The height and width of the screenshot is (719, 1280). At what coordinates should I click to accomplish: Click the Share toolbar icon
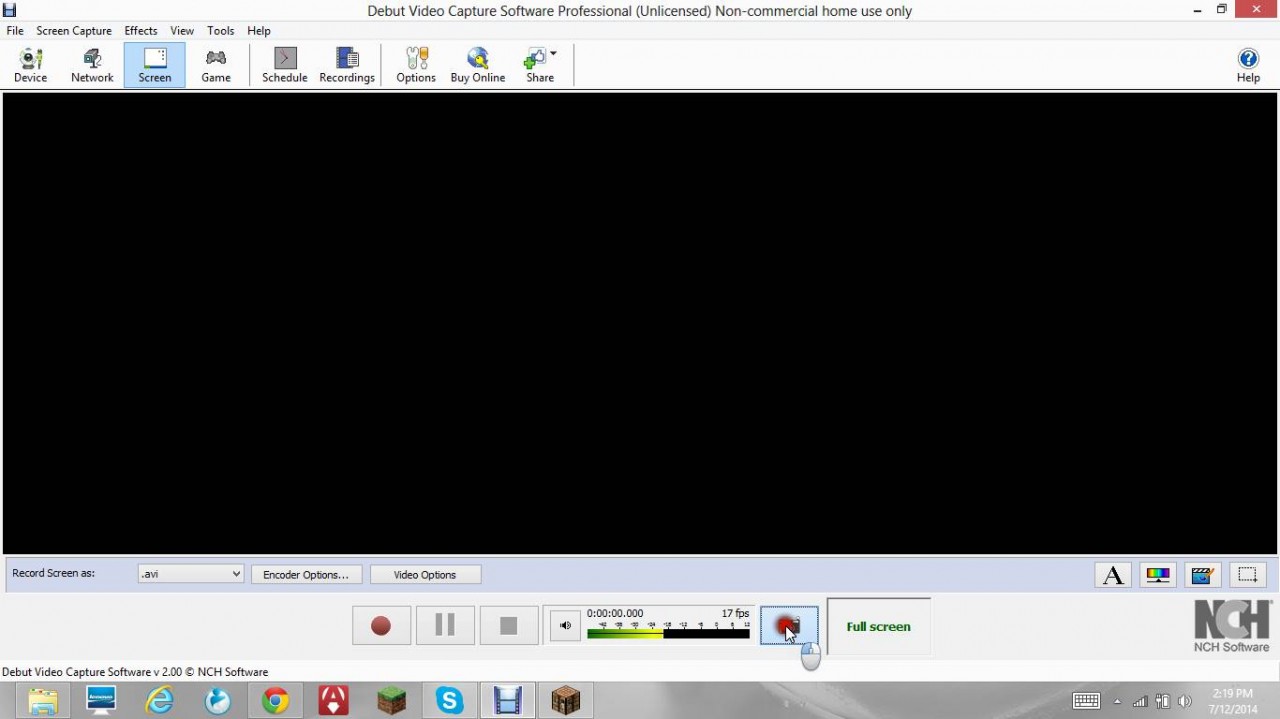point(540,66)
